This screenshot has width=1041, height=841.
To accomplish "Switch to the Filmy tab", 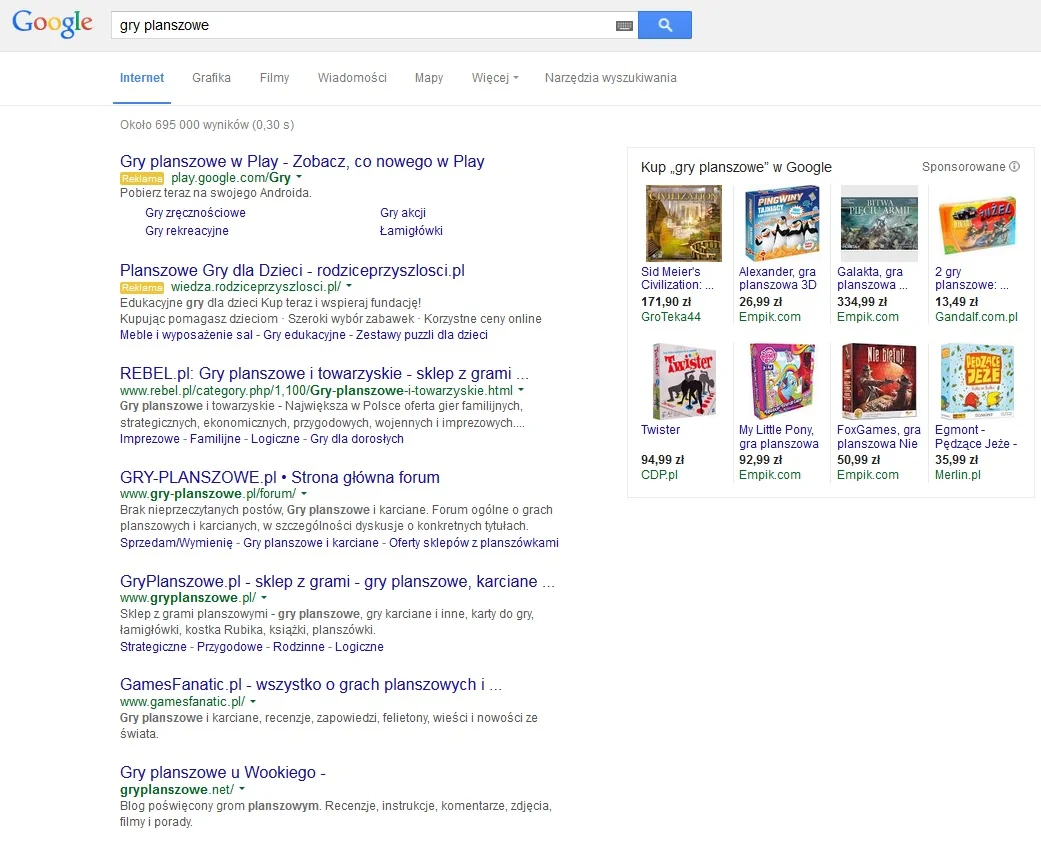I will [274, 78].
